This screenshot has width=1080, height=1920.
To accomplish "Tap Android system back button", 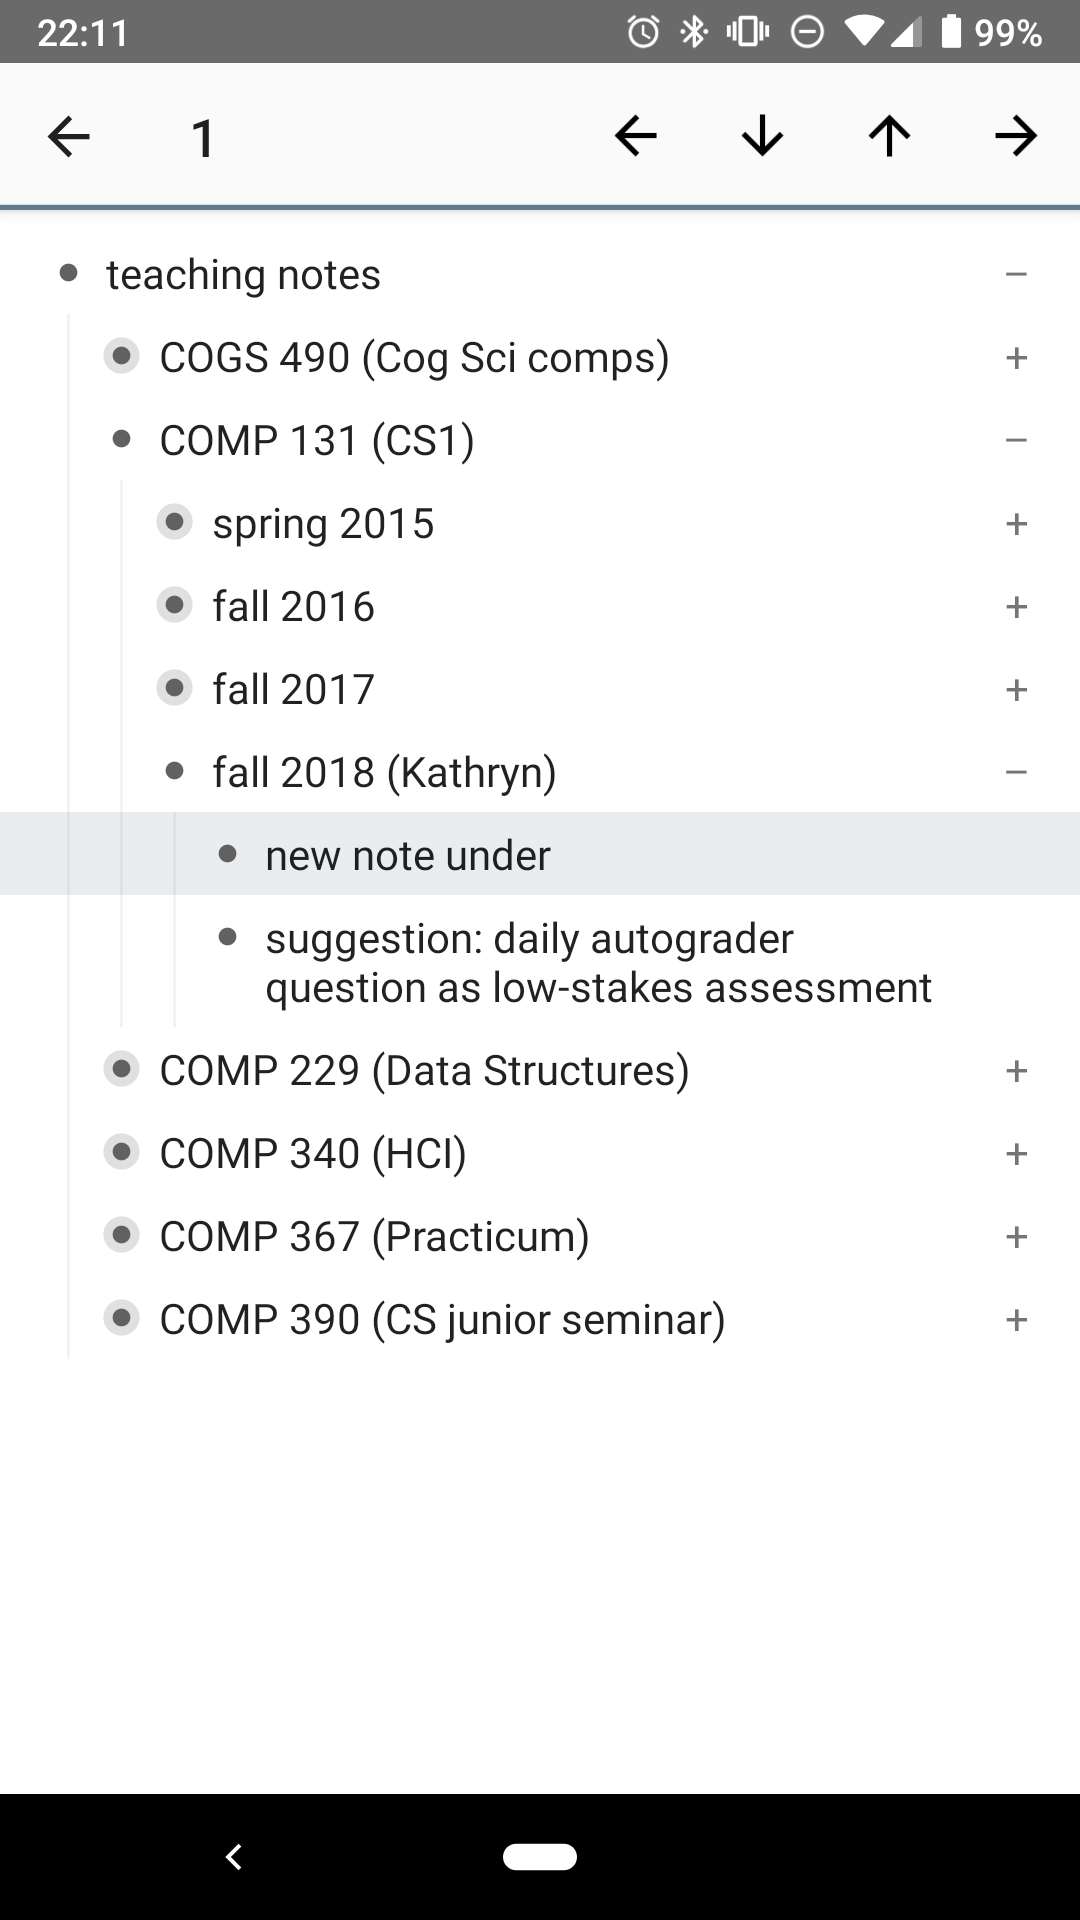I will [234, 1857].
